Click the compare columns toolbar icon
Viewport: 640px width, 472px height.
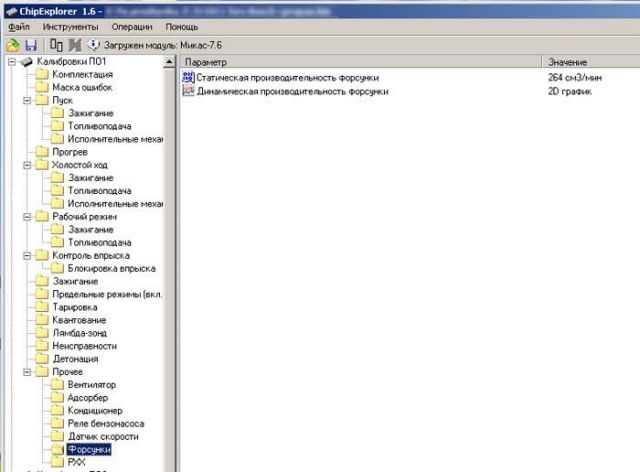(x=55, y=46)
